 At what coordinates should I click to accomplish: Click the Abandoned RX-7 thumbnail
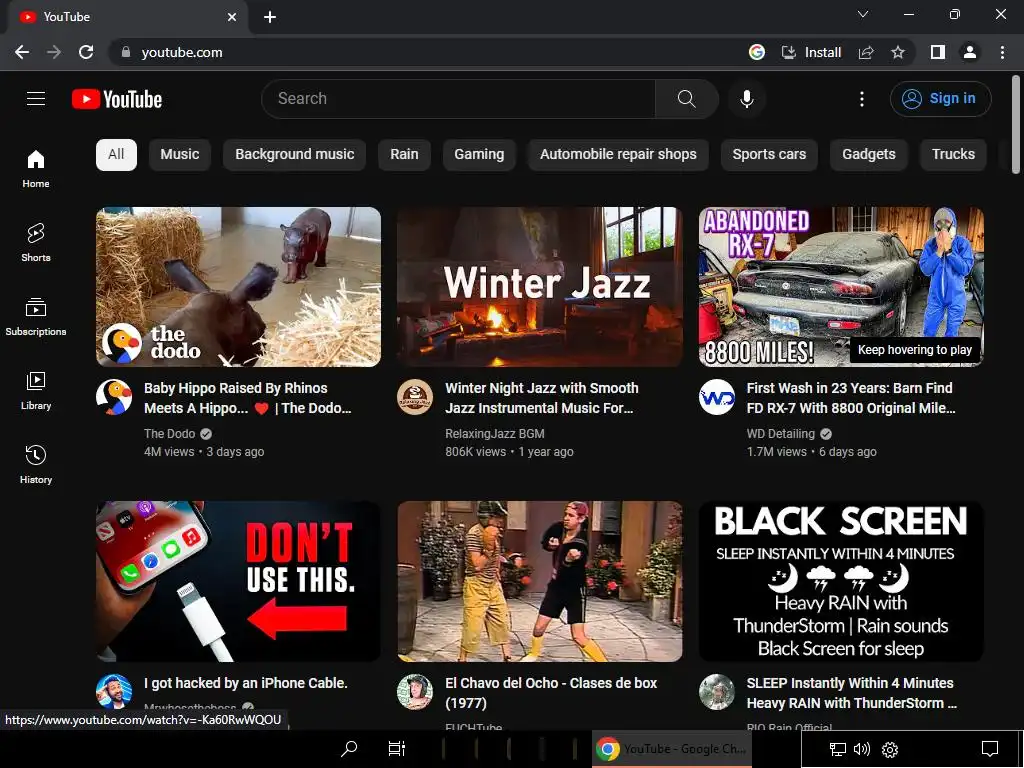(841, 287)
